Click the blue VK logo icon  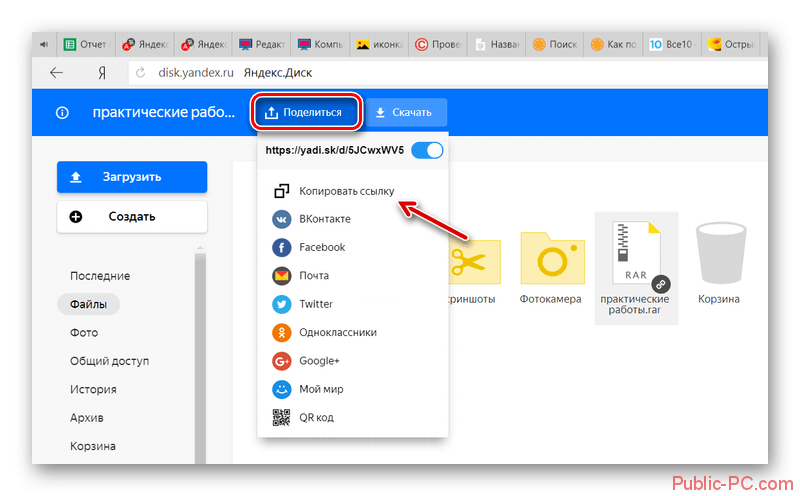point(281,219)
